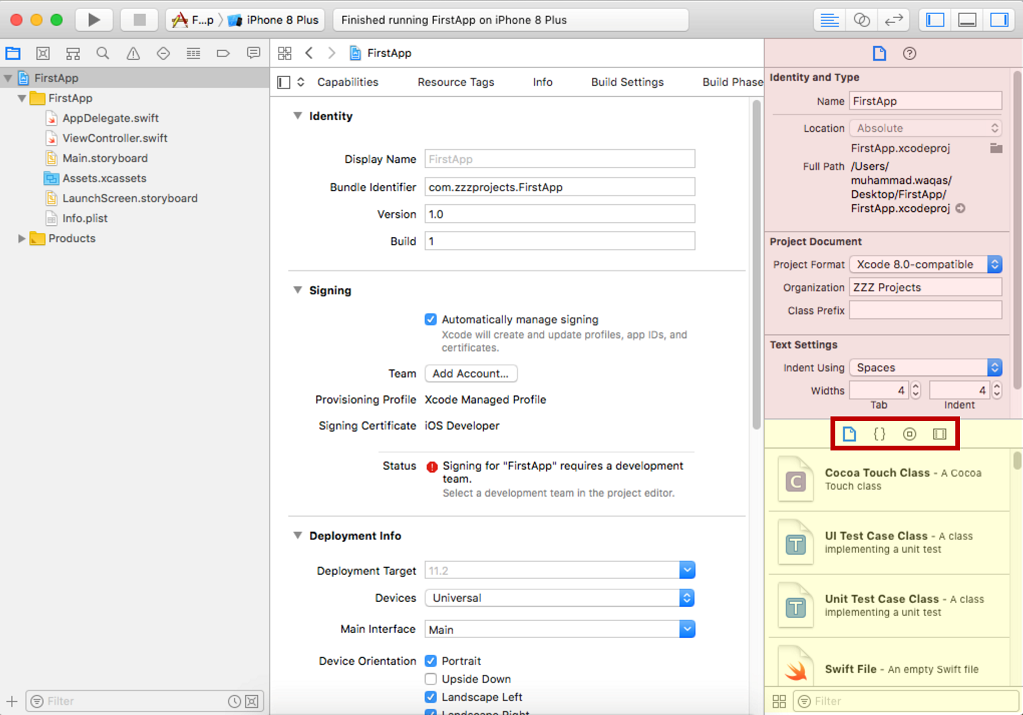Reveal FirstApp.xcodeproj in Finder arrow
The image size is (1023, 715).
[x=960, y=209]
